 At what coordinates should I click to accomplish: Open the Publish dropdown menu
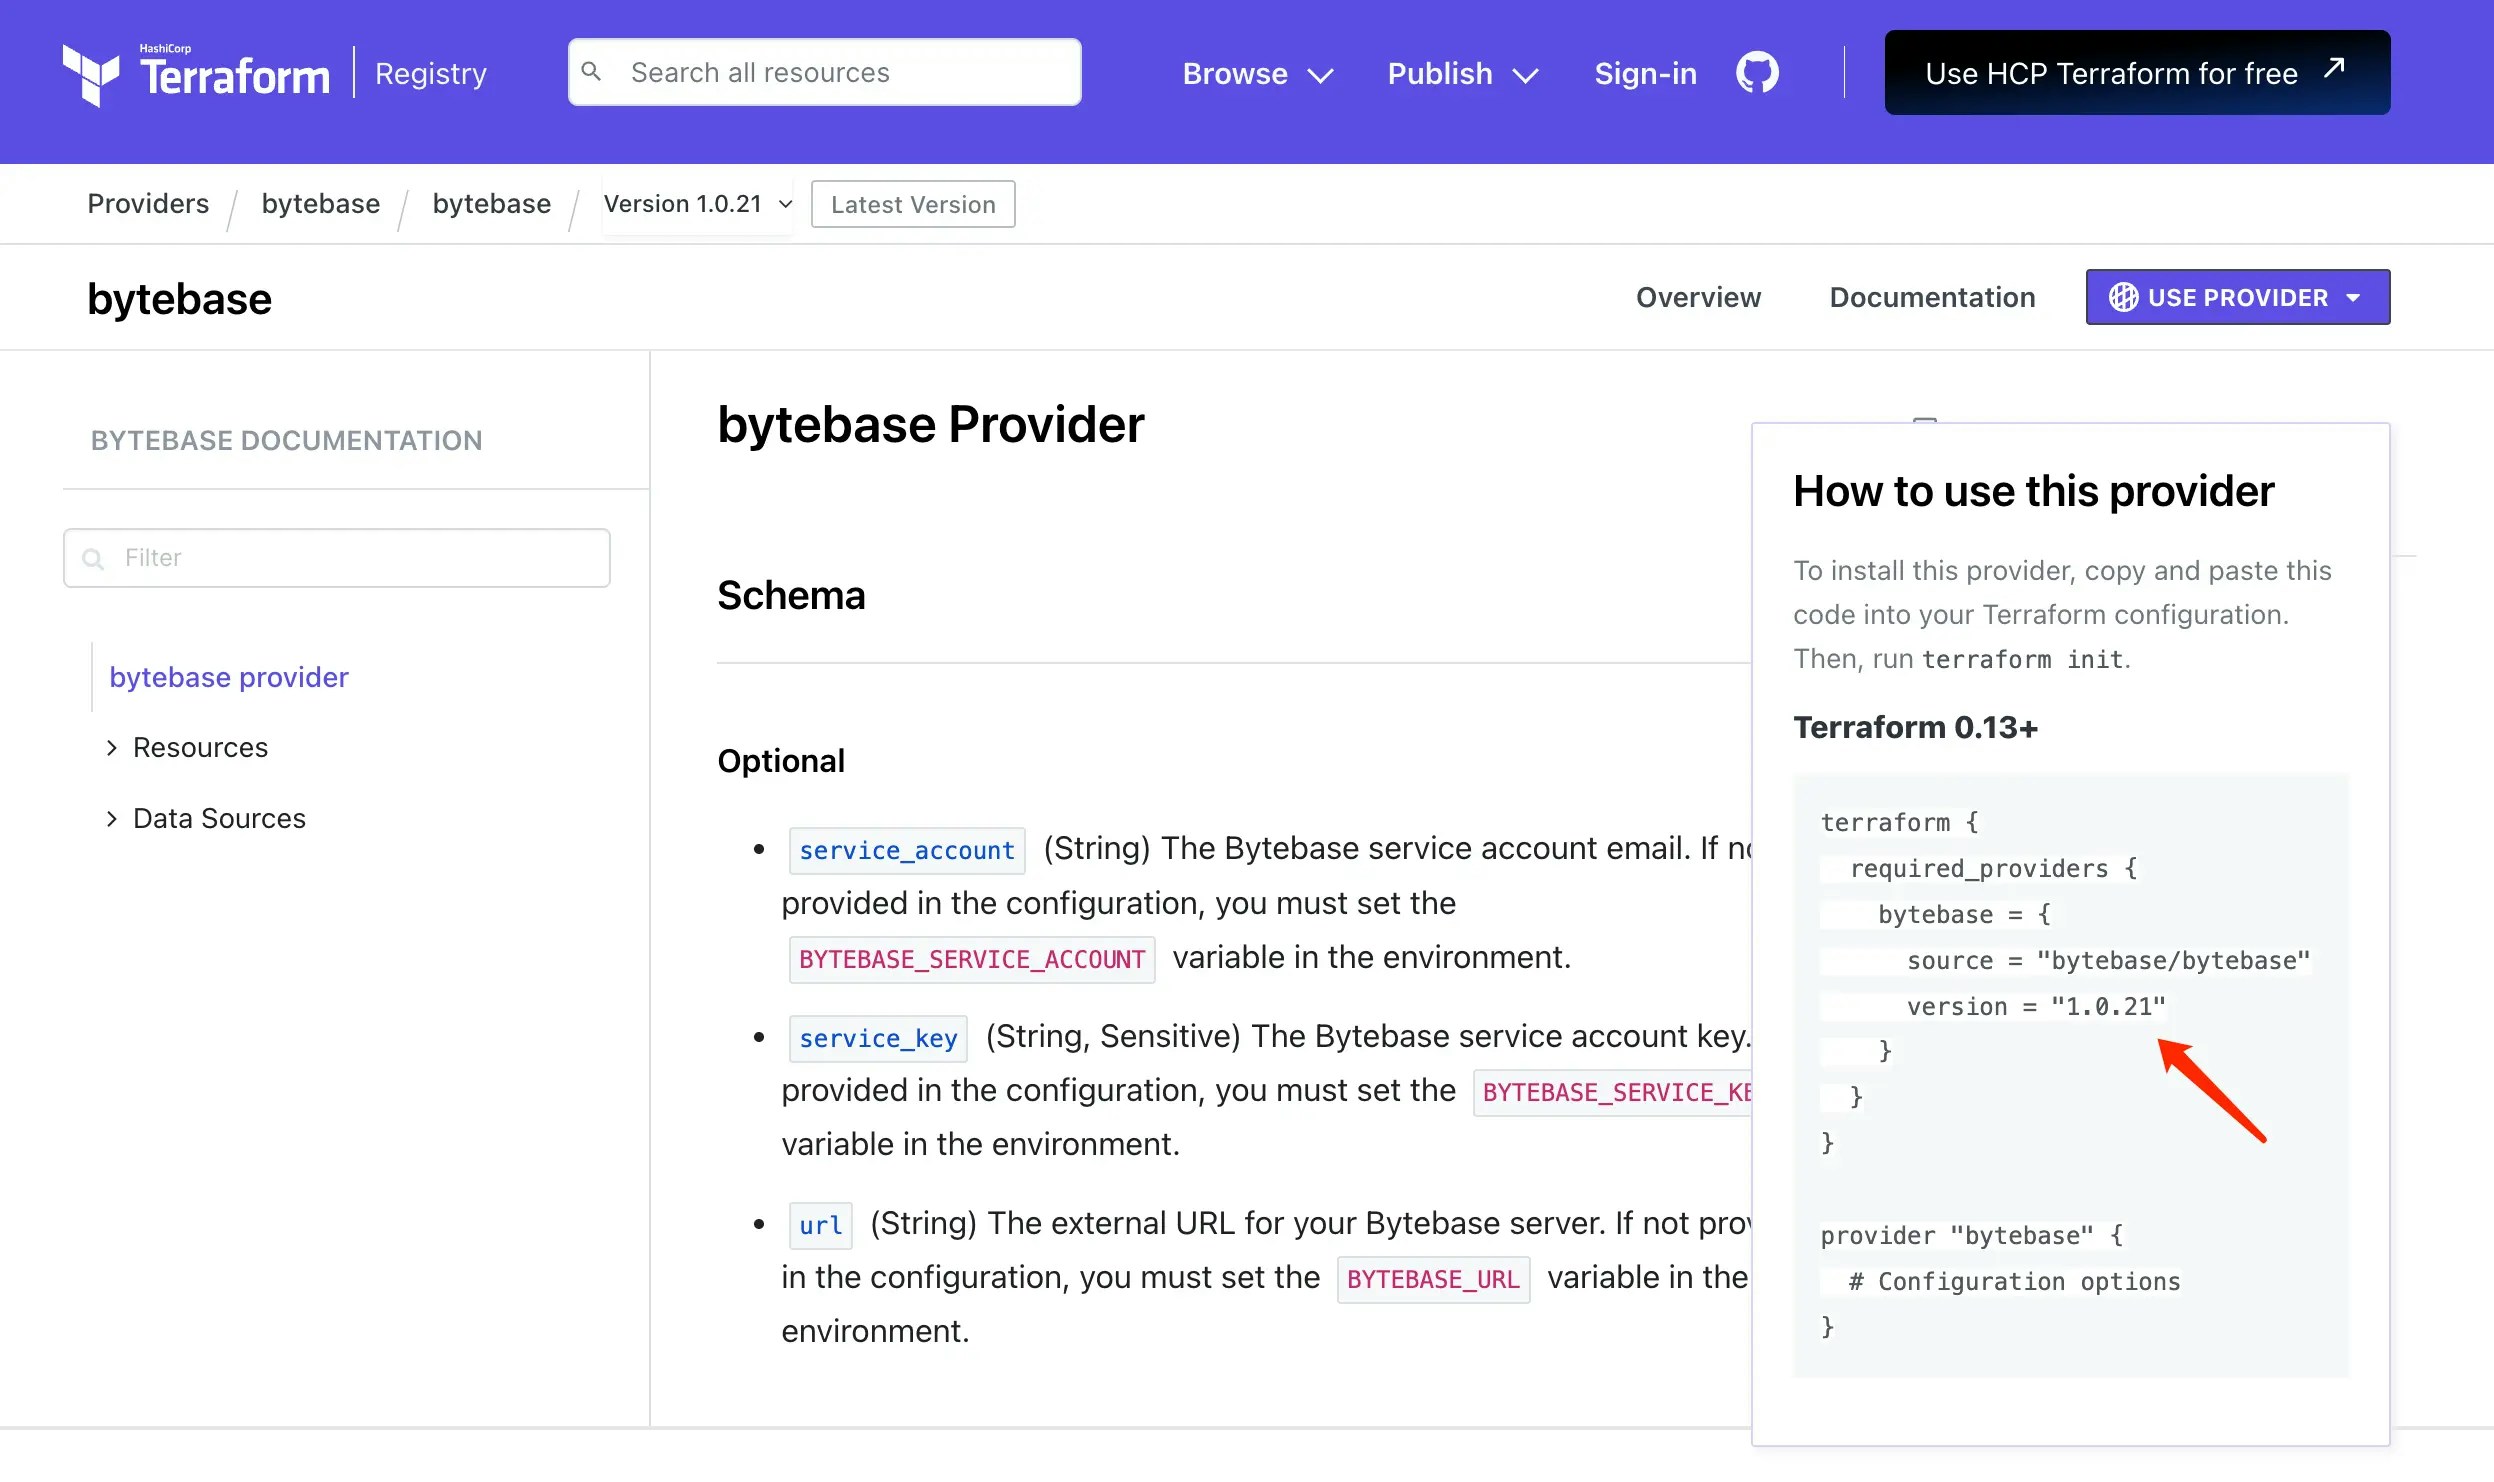point(1462,74)
